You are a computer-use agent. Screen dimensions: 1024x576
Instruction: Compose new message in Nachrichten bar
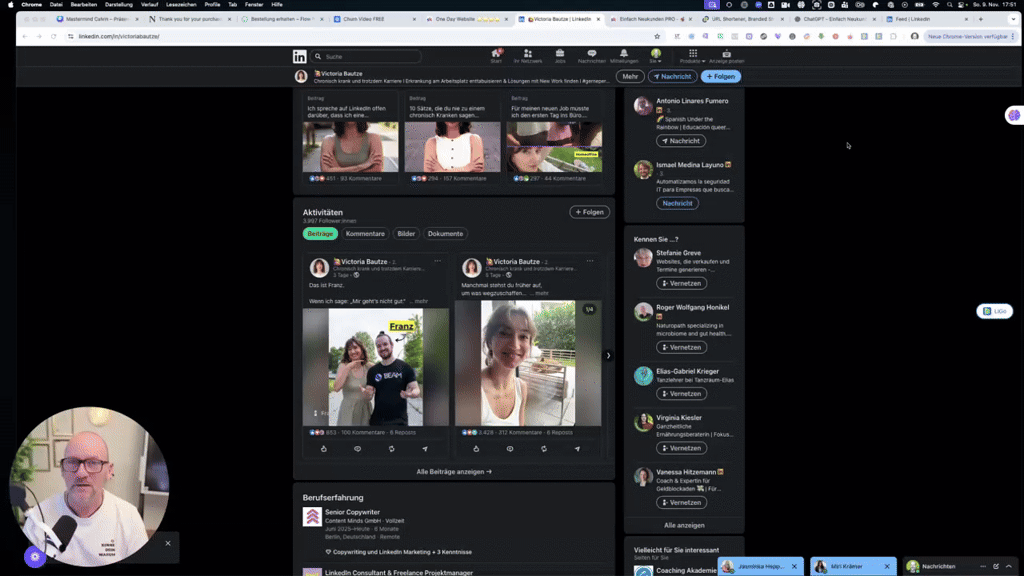(x=996, y=566)
